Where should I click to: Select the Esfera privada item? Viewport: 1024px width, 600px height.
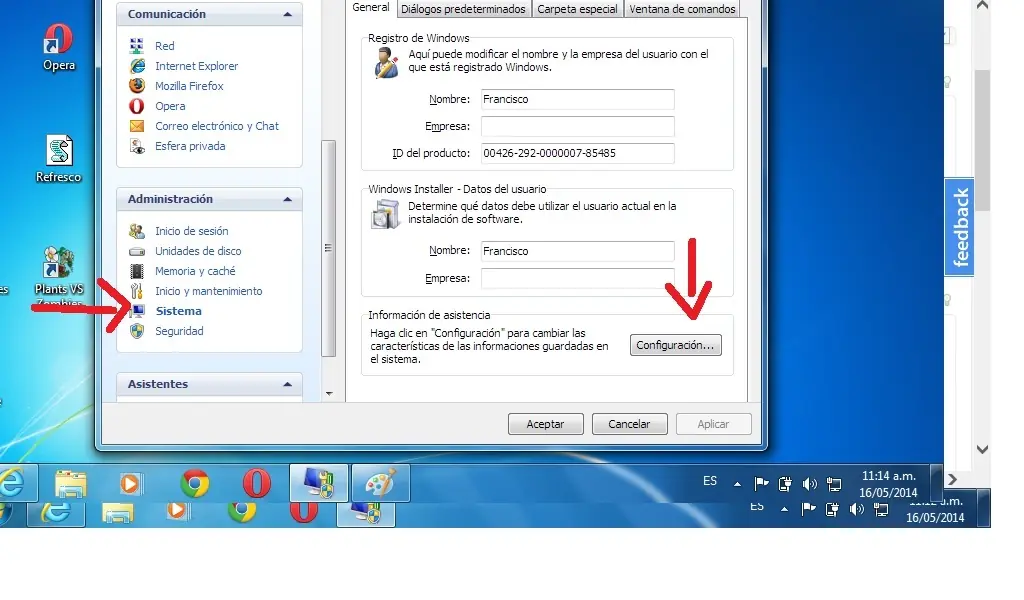tap(189, 146)
